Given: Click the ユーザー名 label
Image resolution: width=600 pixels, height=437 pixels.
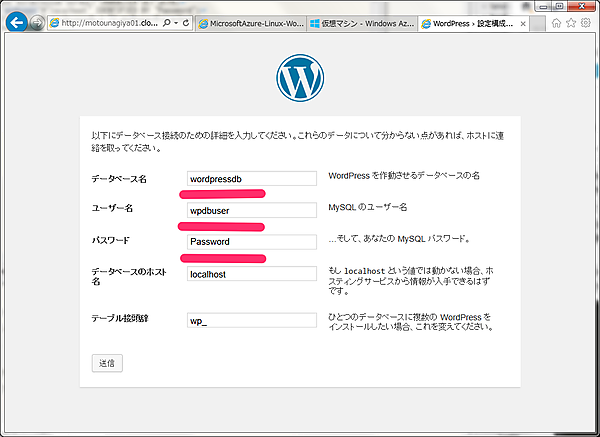Looking at the screenshot, I should click(112, 208).
